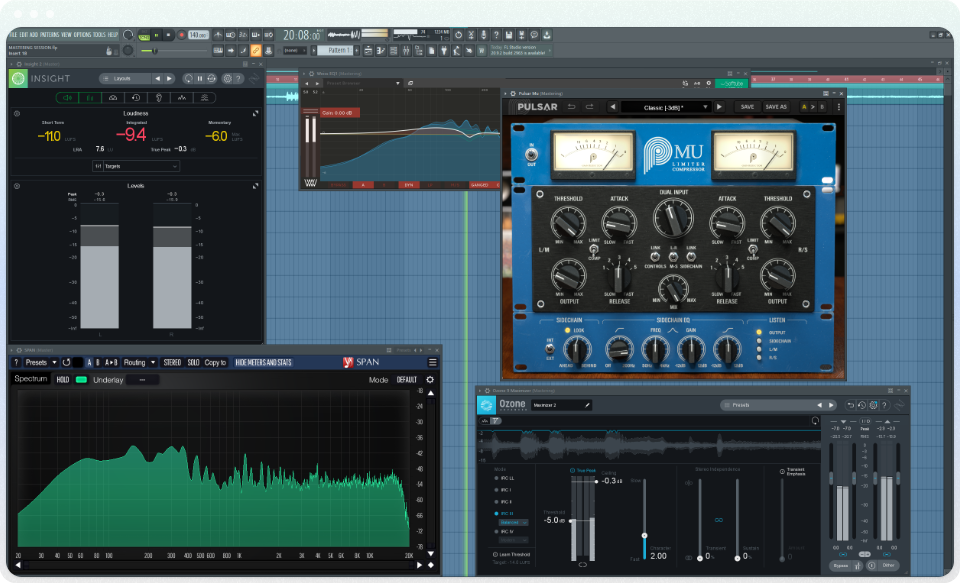Click HIDE METERS AND STATS in SPAN
Screen dimensions: 960x583
[264, 362]
